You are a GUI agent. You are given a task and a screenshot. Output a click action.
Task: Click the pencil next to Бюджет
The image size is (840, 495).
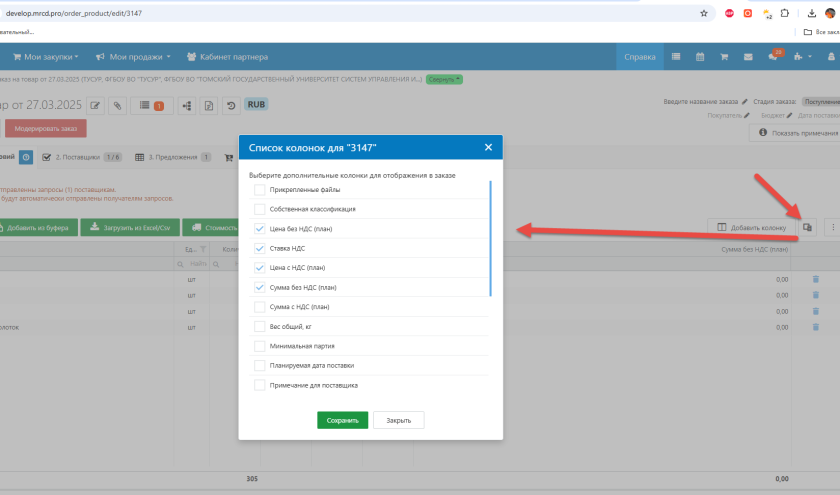[789, 115]
